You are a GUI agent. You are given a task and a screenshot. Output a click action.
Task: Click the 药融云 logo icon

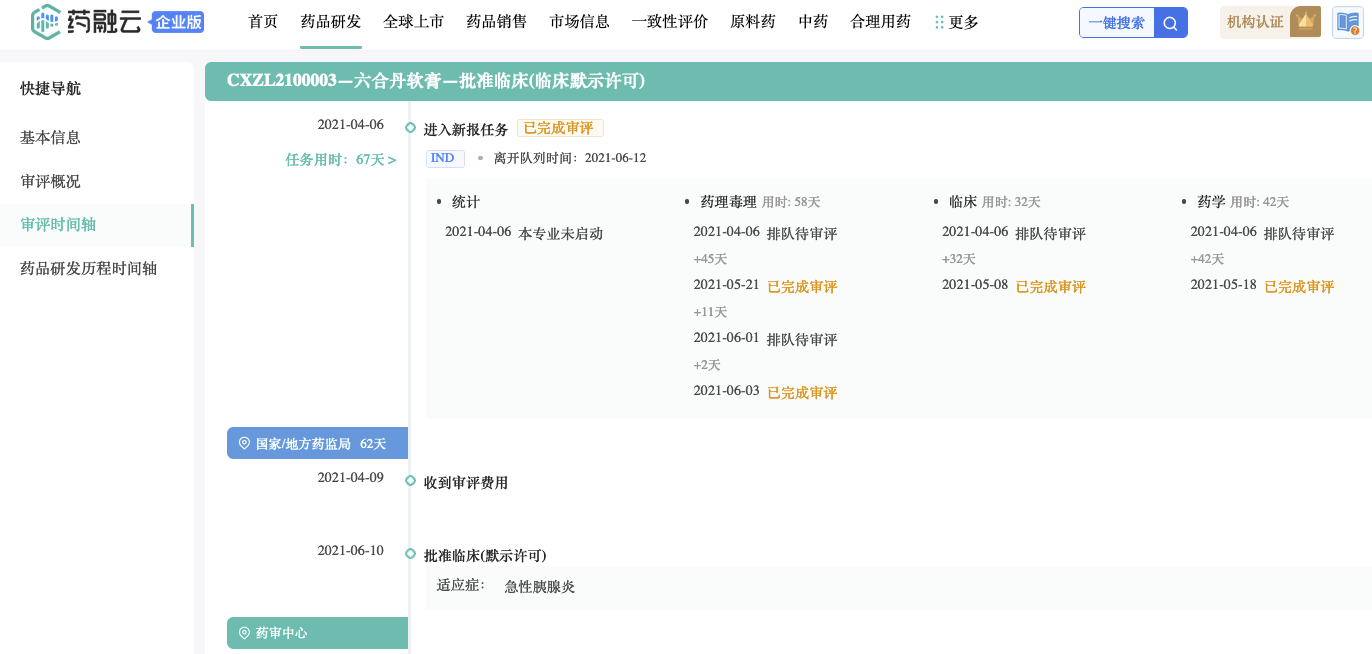tap(46, 22)
